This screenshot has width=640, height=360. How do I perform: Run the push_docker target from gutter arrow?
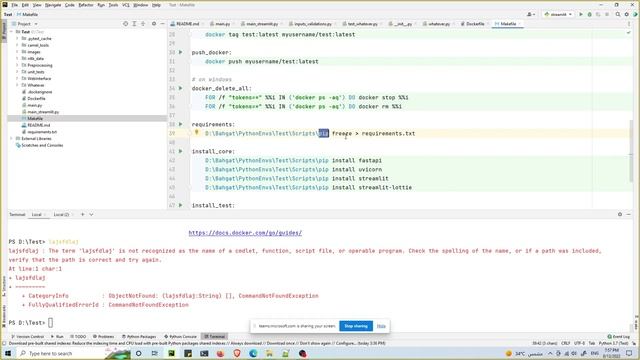coord(181,52)
